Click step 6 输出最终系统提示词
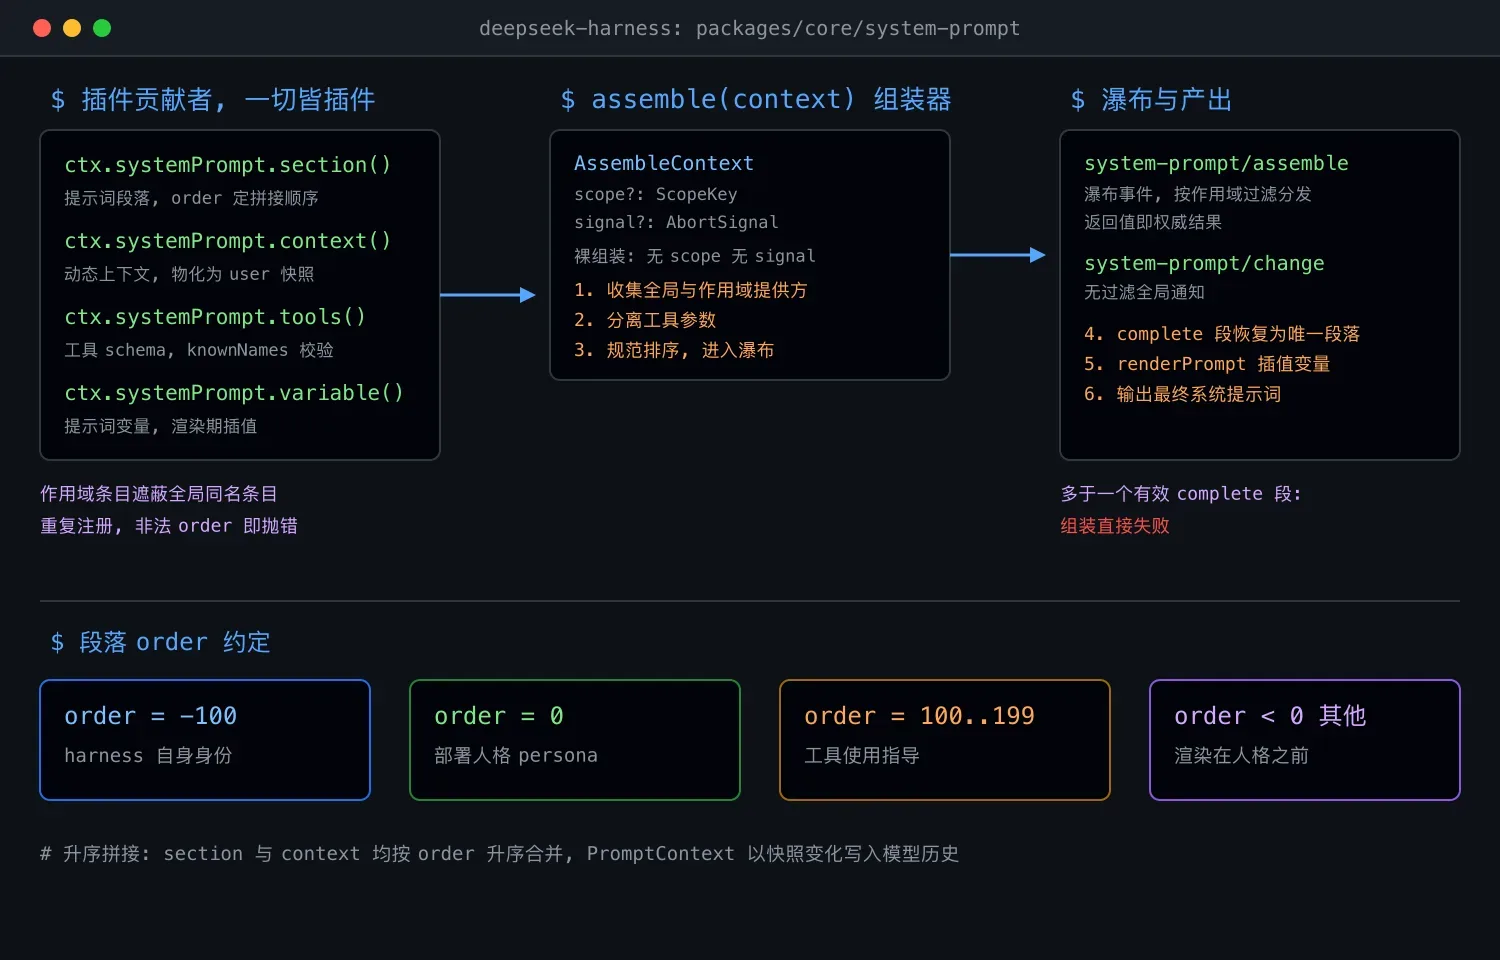Image resolution: width=1500 pixels, height=960 pixels. tap(1183, 394)
